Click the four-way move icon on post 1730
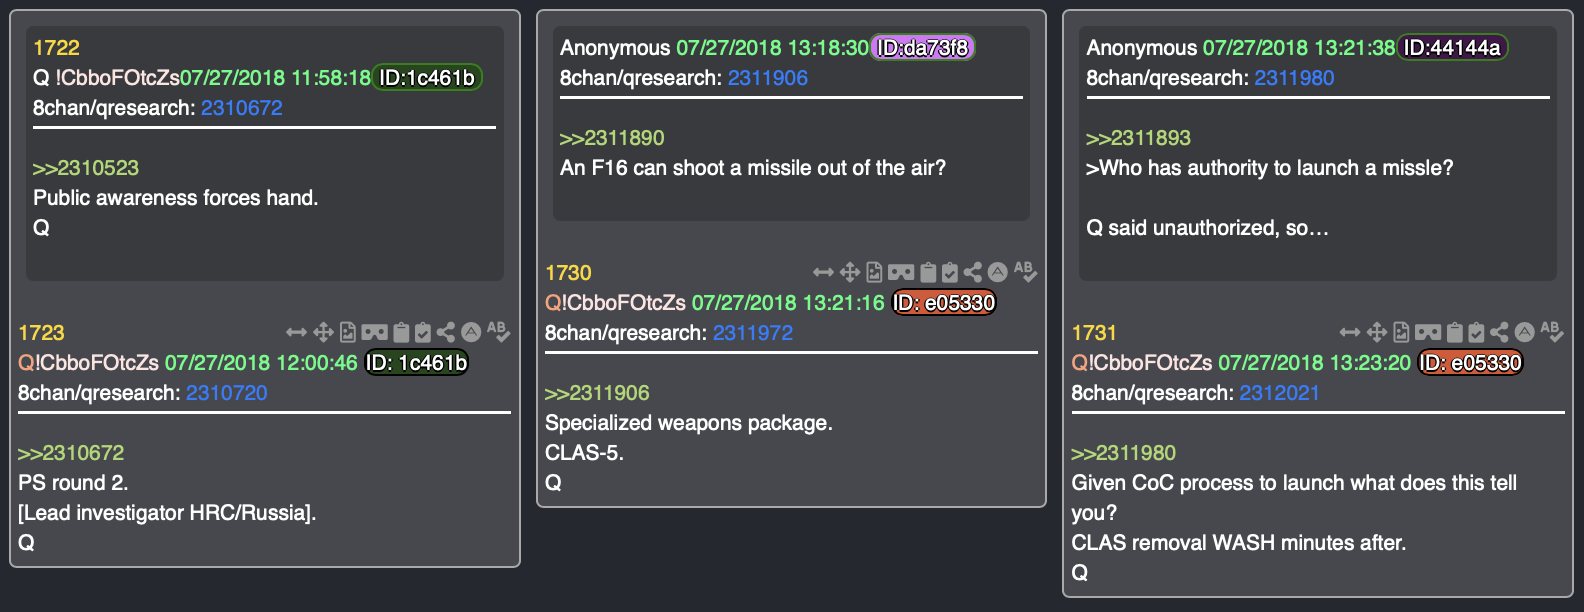Viewport: 1584px width, 612px height. click(x=850, y=272)
